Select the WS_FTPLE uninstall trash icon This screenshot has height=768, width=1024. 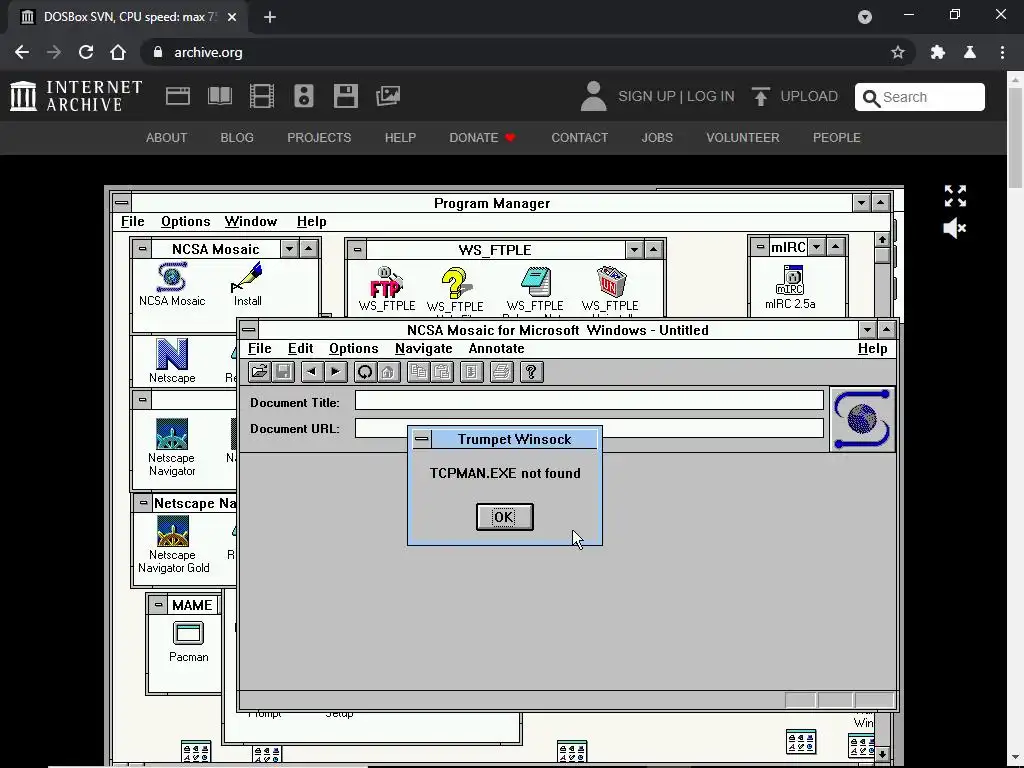pyautogui.click(x=611, y=282)
